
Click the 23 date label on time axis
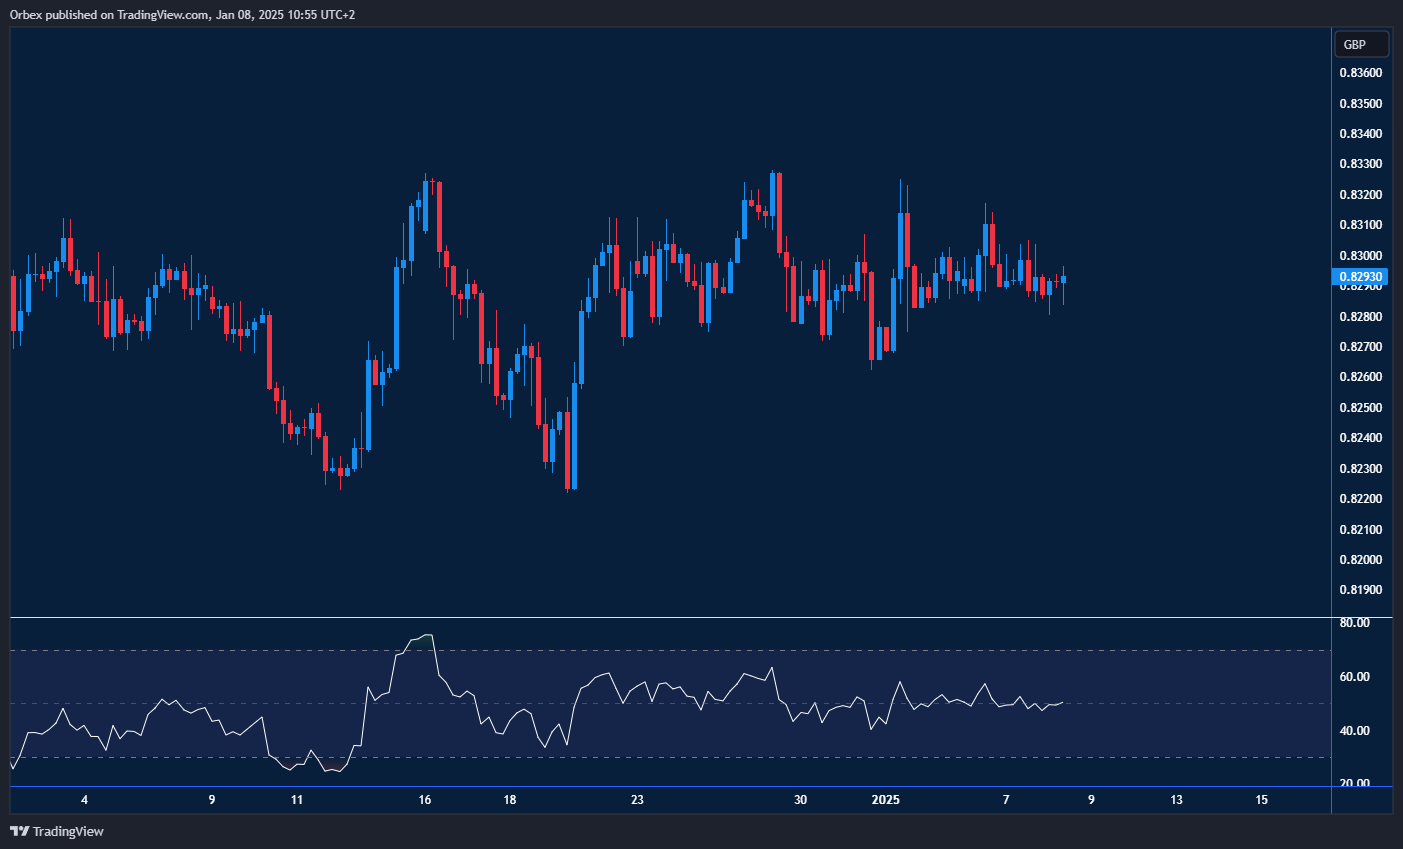coord(637,800)
